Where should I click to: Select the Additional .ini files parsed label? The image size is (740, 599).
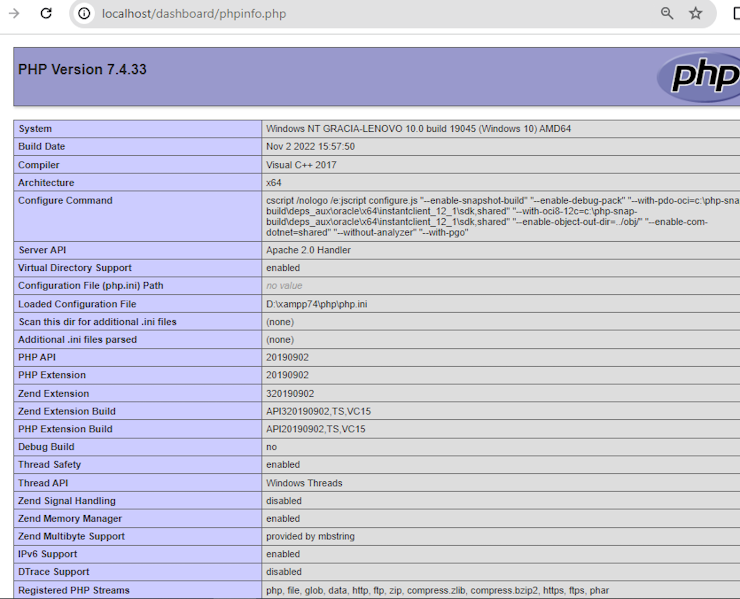(77, 340)
